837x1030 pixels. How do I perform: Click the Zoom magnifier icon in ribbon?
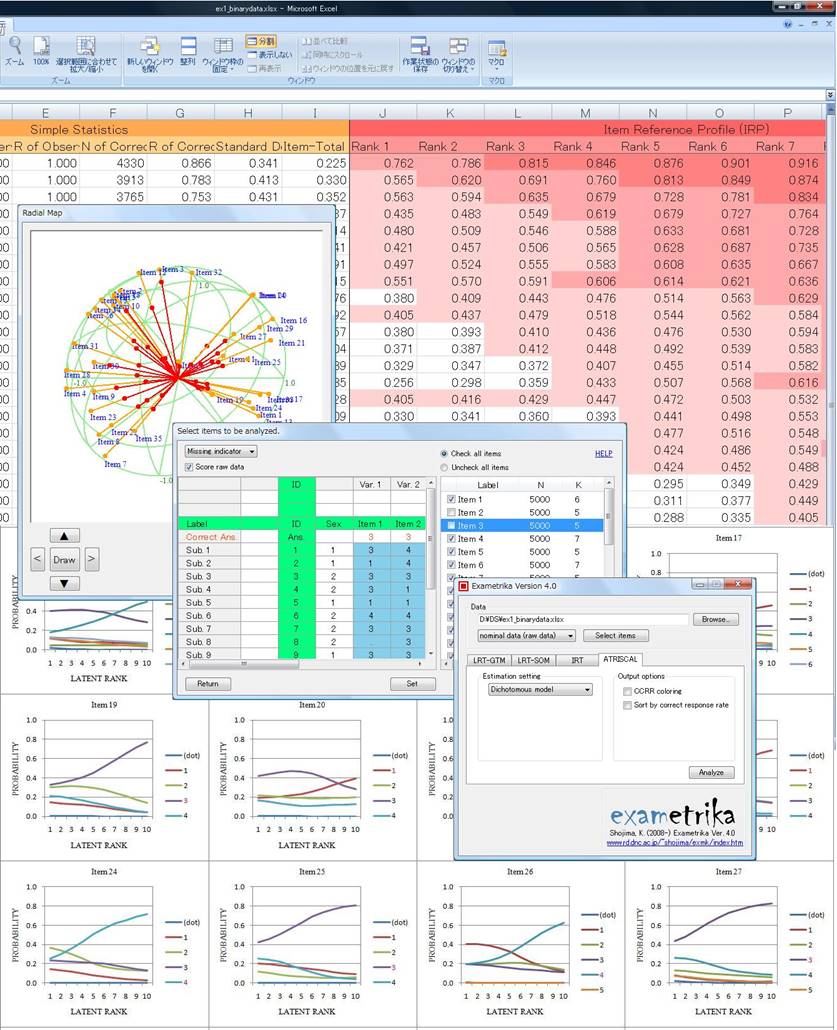point(15,47)
